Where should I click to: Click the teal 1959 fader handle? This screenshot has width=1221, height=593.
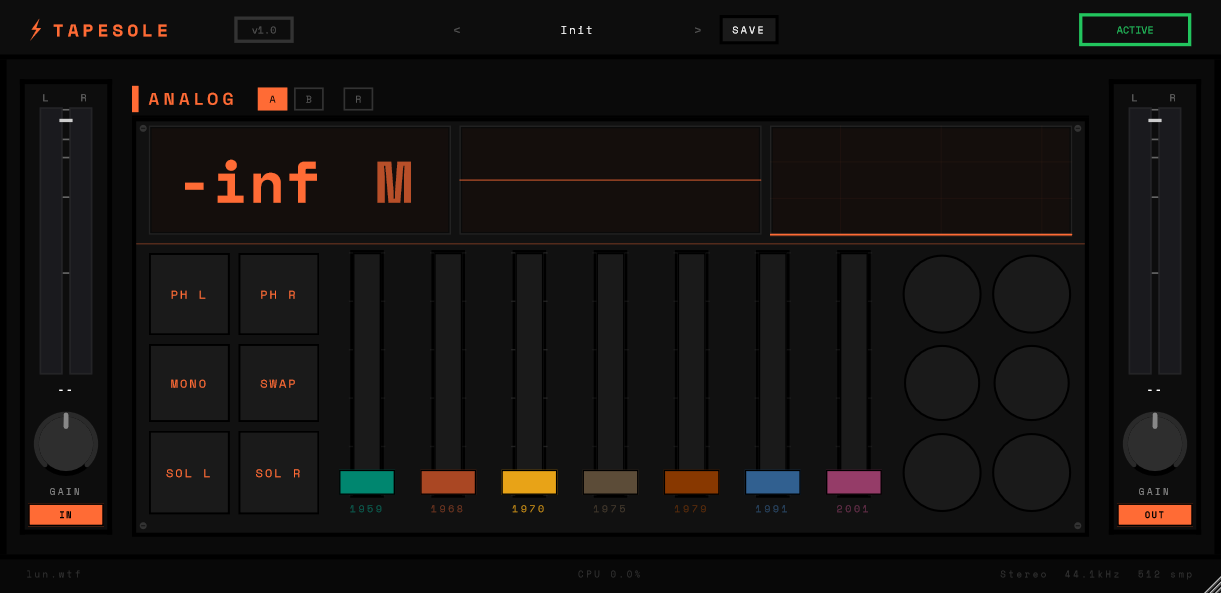click(367, 482)
